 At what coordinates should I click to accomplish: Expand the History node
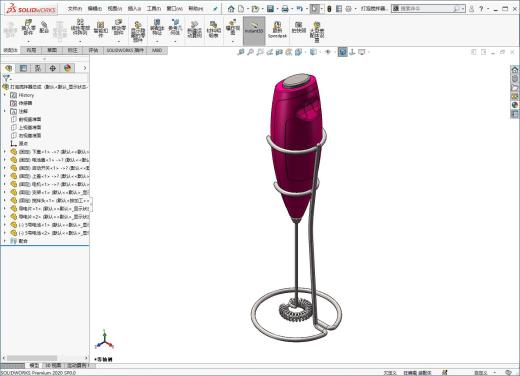point(5,95)
